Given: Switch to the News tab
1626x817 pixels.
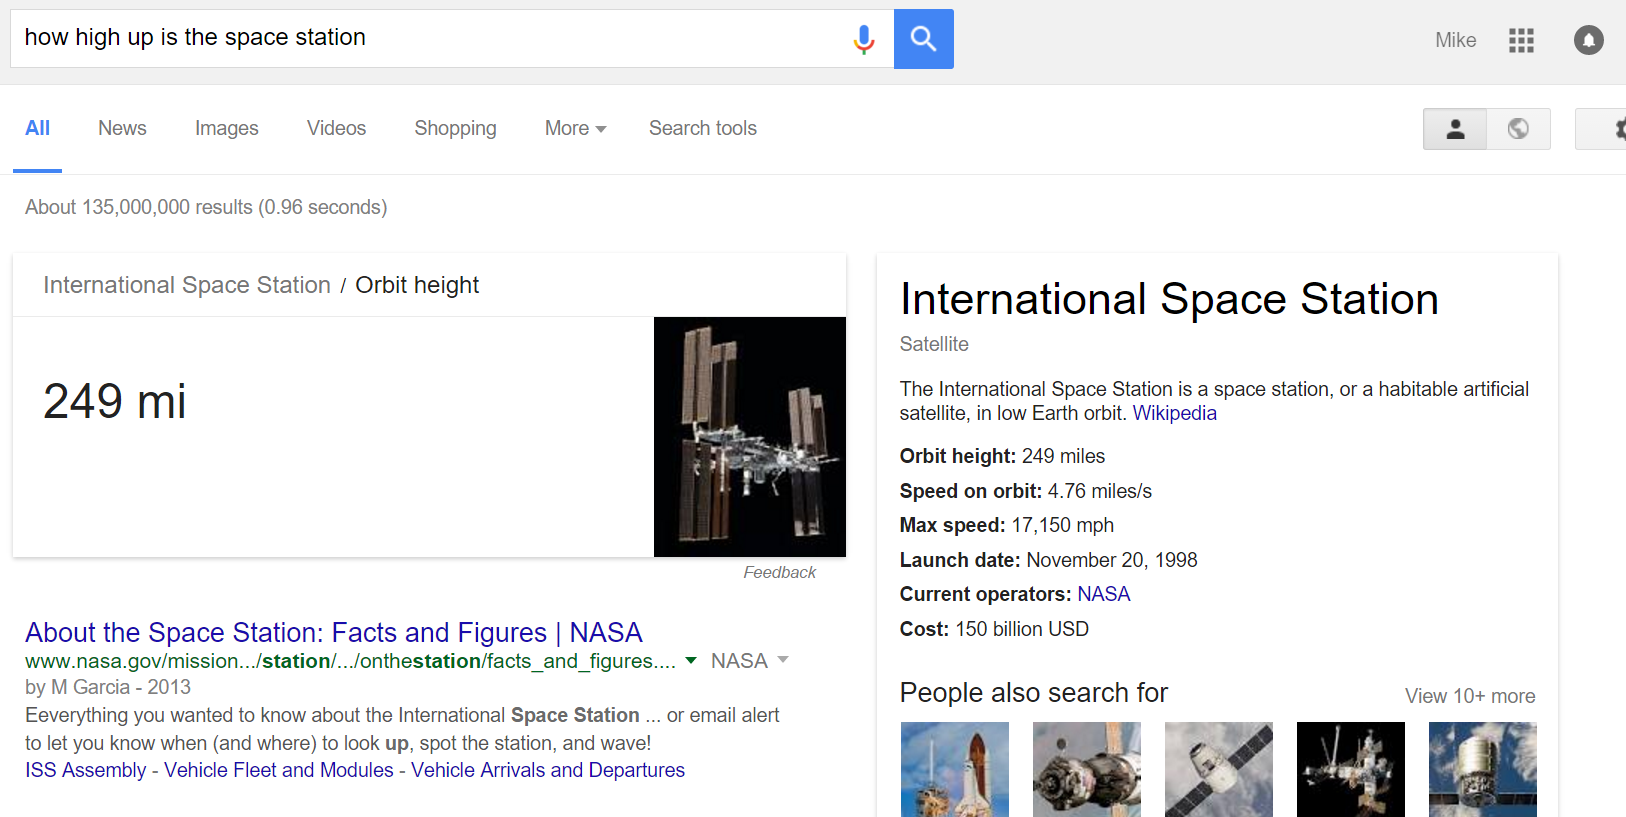Looking at the screenshot, I should click(122, 128).
